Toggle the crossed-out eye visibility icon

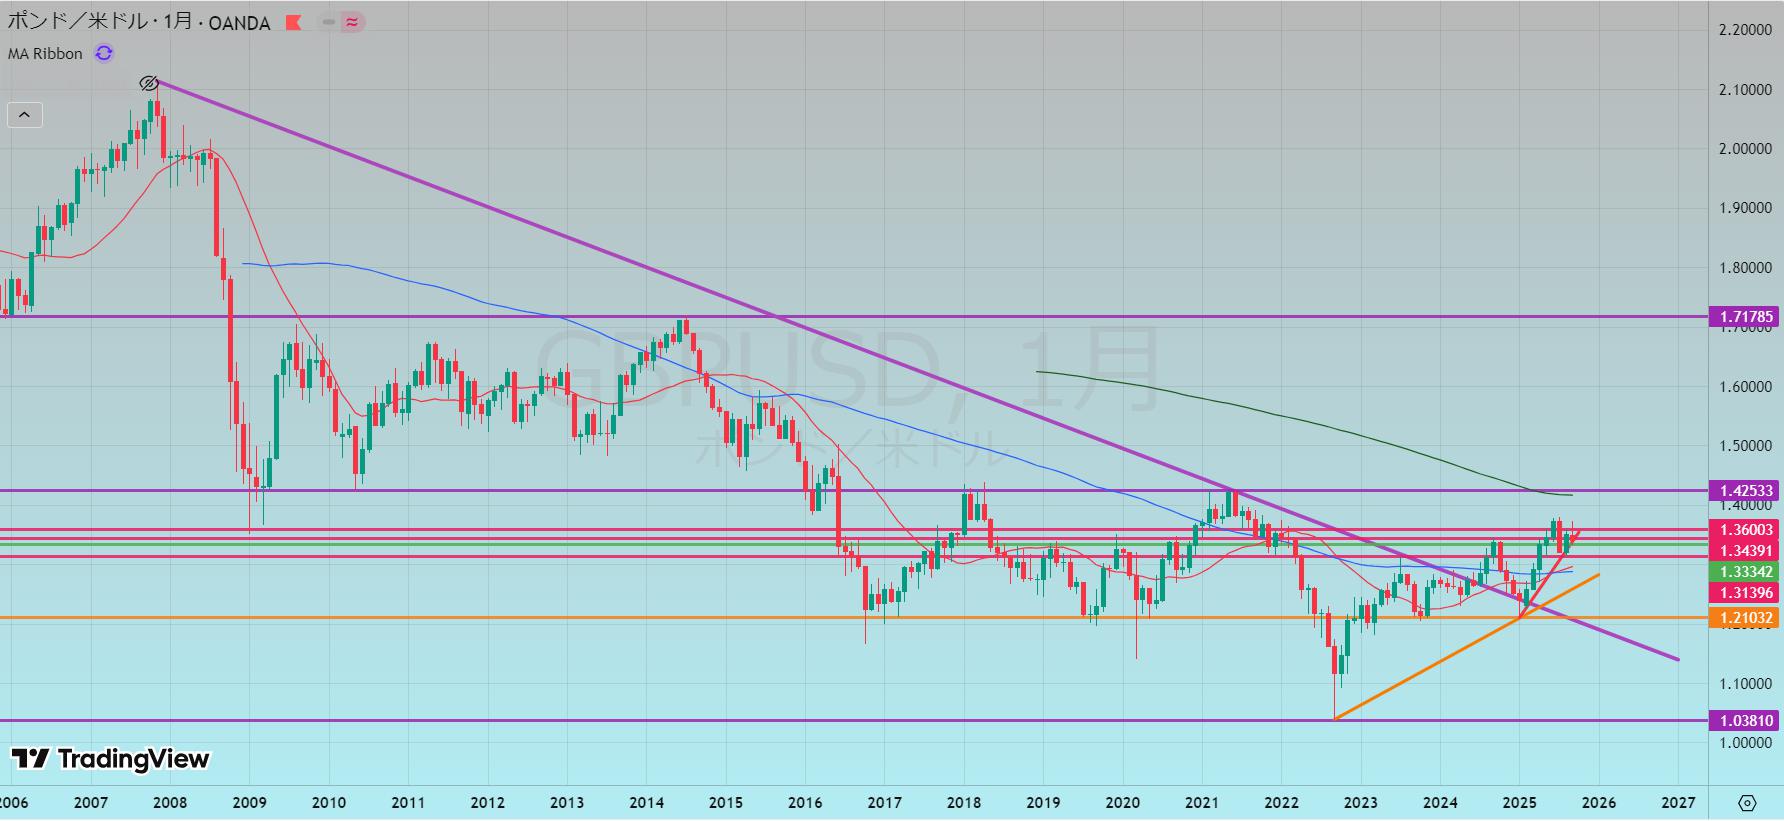tap(149, 83)
